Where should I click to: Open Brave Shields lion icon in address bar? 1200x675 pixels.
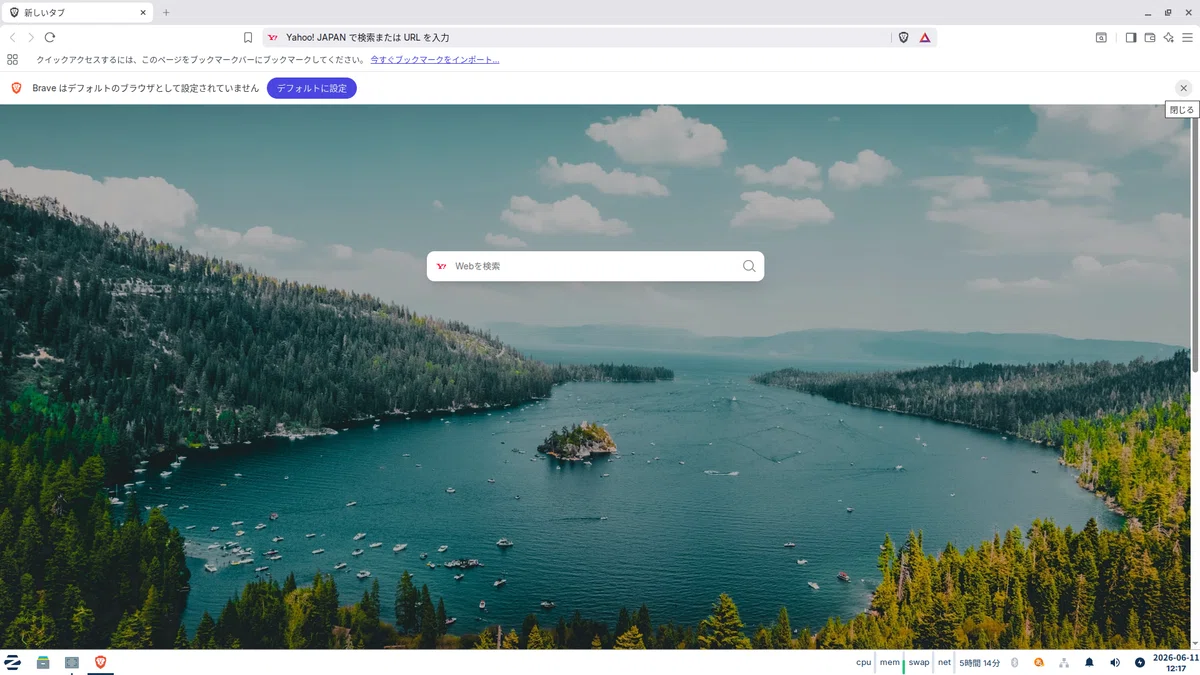click(904, 37)
